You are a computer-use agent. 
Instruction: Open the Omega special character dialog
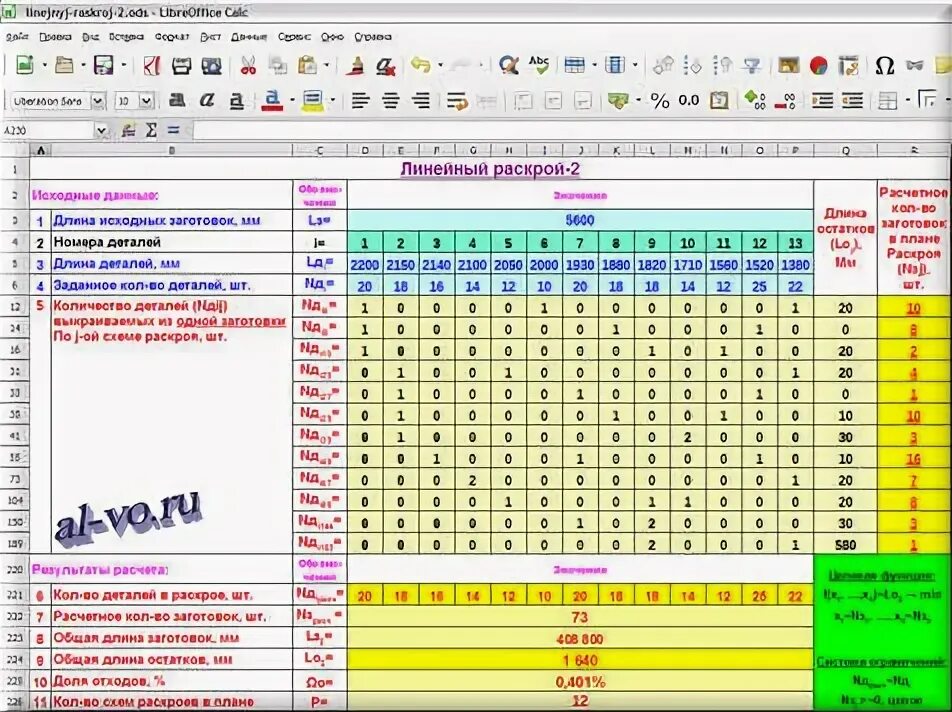pos(885,66)
